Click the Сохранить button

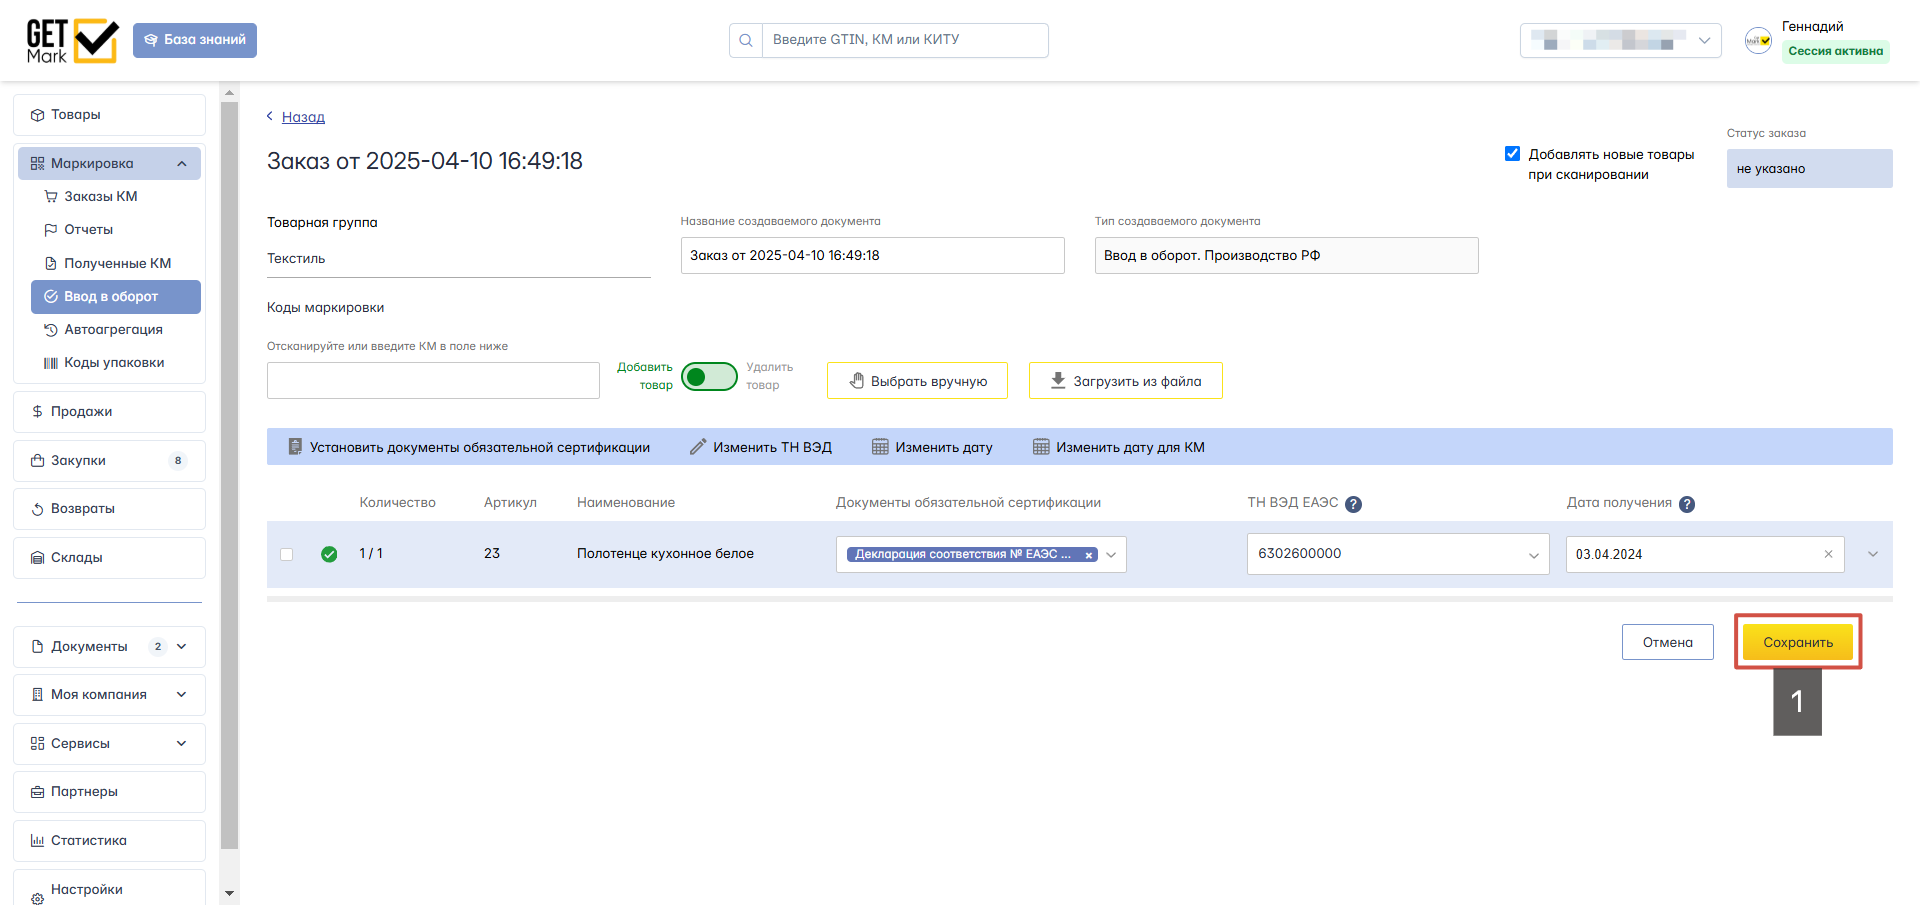pos(1798,642)
